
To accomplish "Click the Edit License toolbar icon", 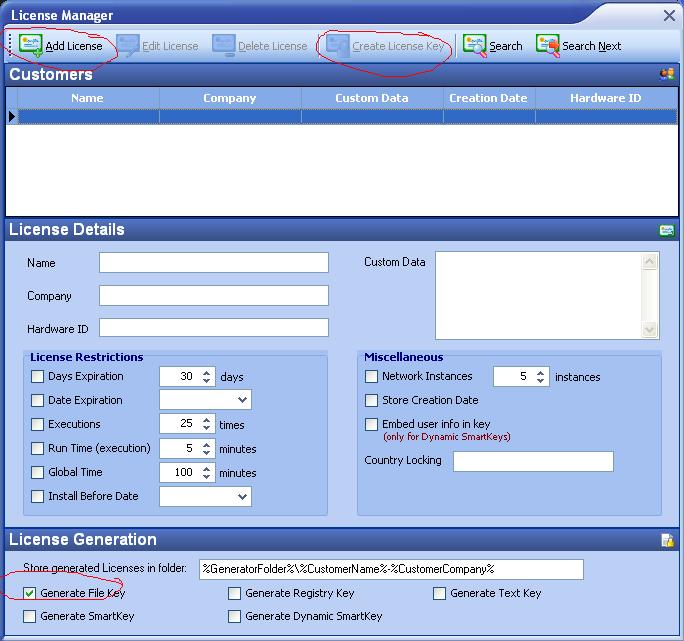I will (x=127, y=45).
